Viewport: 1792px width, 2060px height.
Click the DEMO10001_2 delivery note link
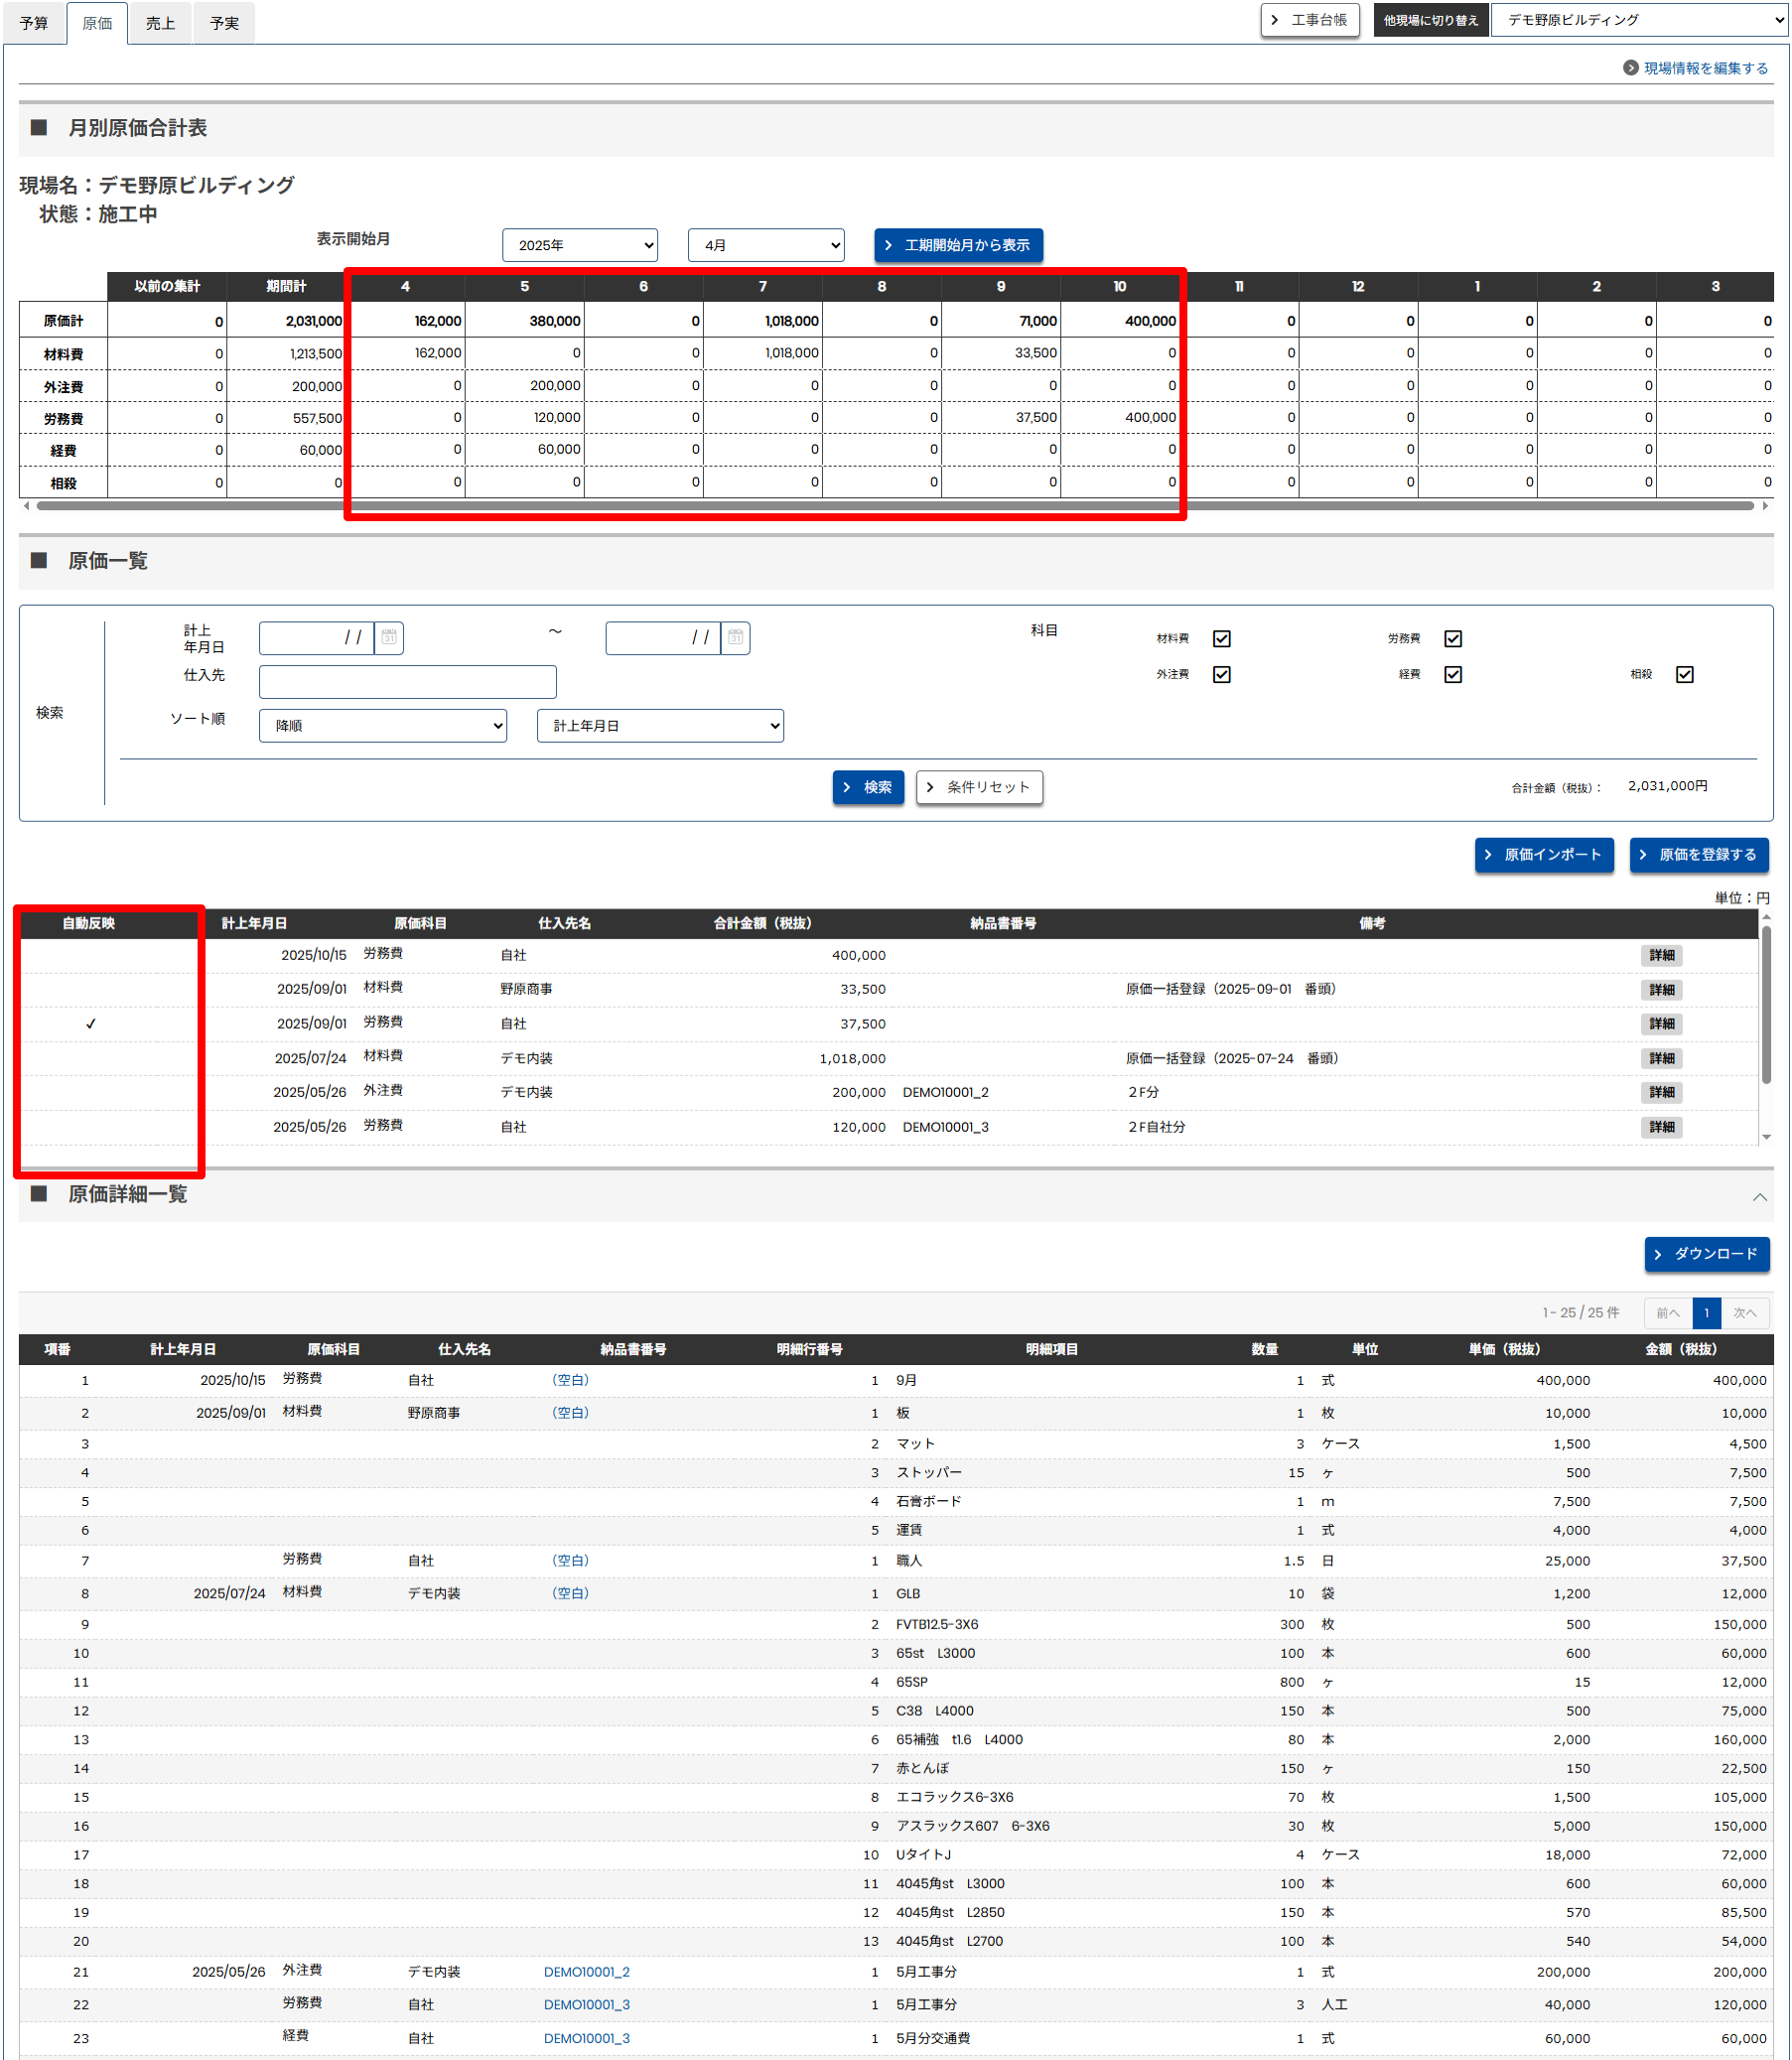pos(586,1971)
